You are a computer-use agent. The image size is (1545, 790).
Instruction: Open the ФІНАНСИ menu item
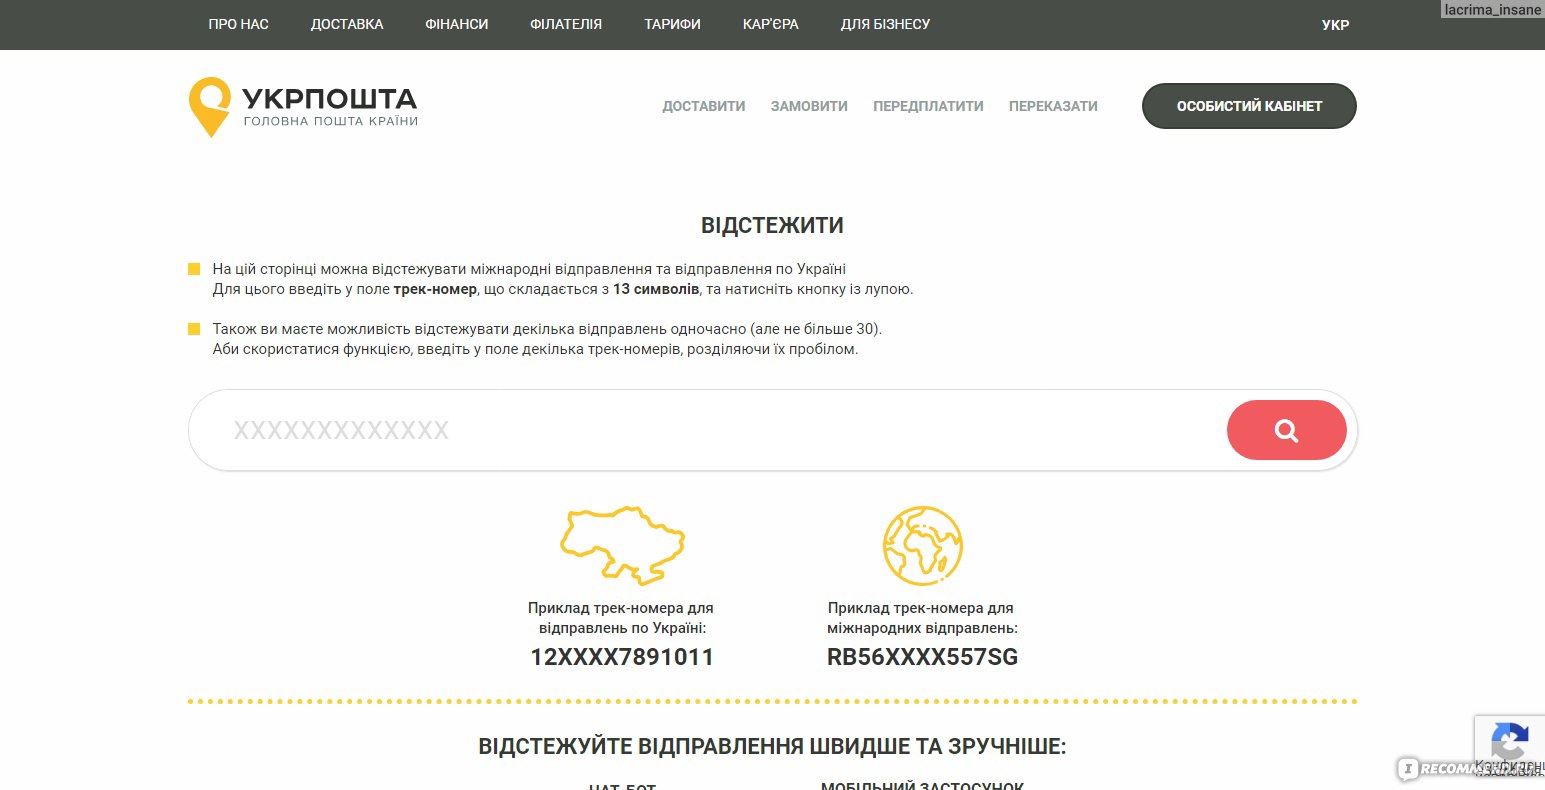point(457,24)
